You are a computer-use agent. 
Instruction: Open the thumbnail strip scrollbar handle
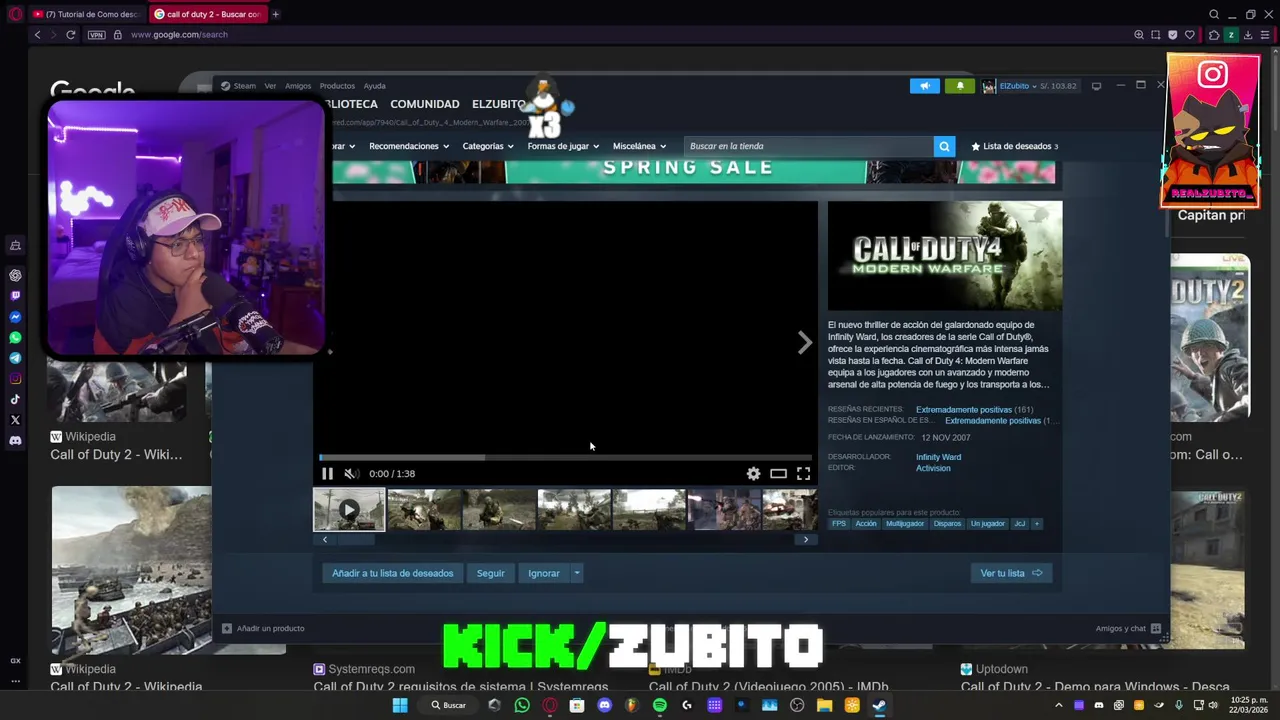[355, 540]
